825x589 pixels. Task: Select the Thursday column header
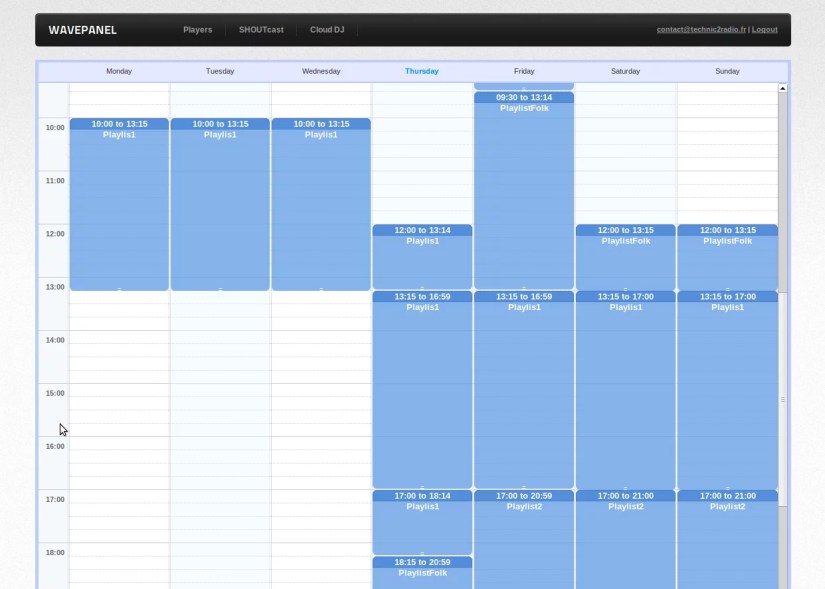tap(422, 71)
